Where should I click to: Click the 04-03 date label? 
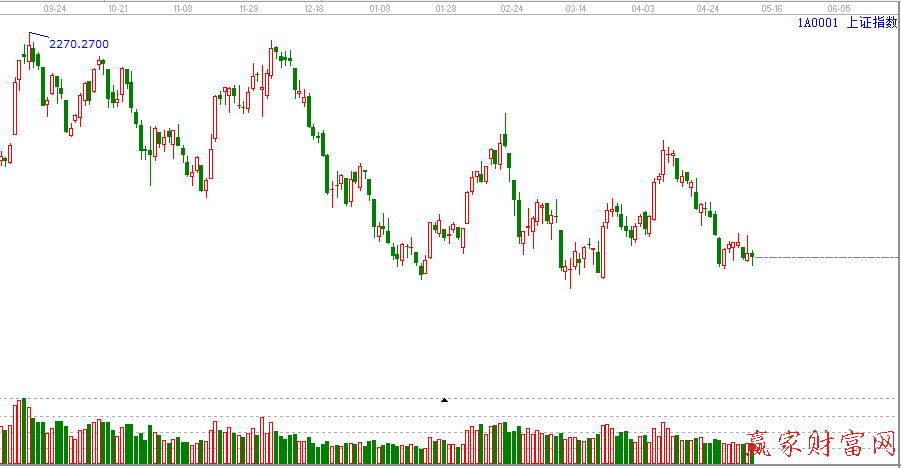coord(643,7)
